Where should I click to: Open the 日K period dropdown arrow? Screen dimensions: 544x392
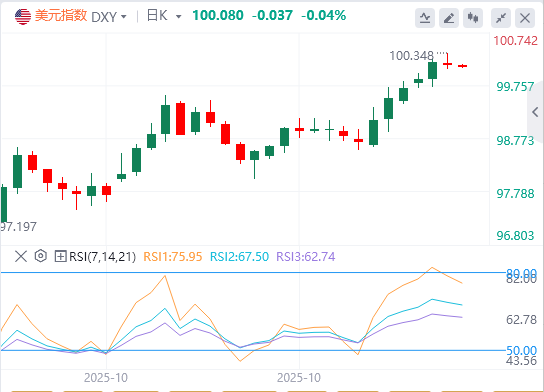tap(179, 16)
